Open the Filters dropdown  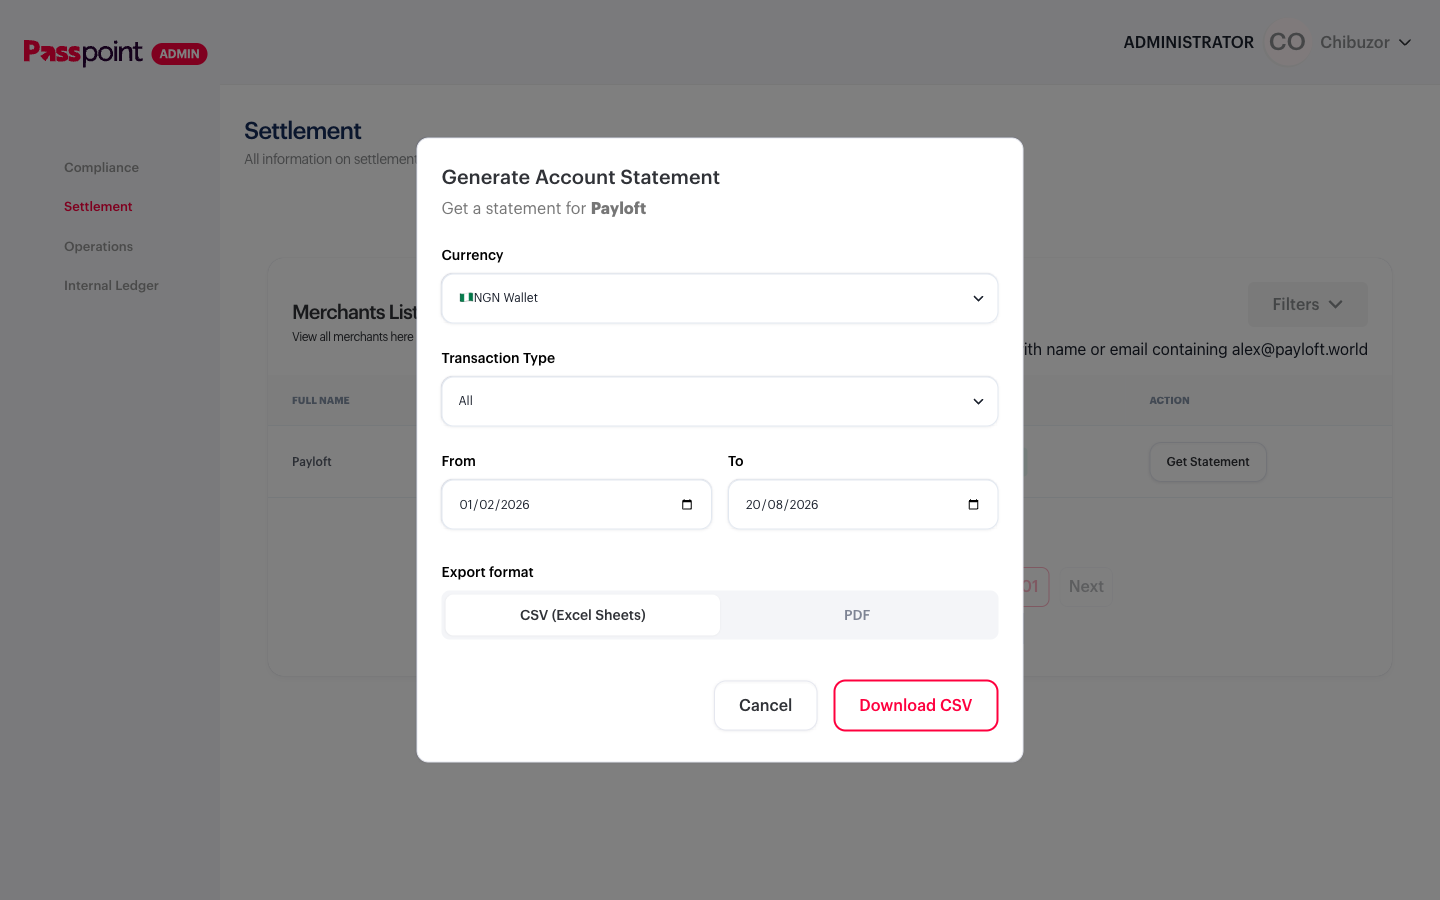tap(1307, 304)
